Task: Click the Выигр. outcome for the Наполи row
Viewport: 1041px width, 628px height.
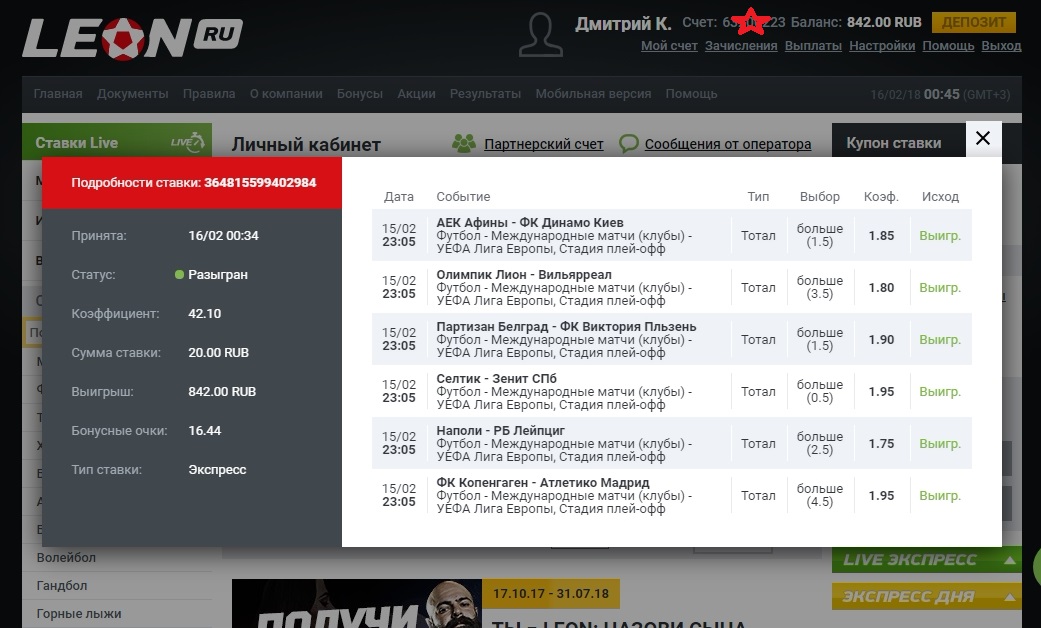Action: pos(940,443)
